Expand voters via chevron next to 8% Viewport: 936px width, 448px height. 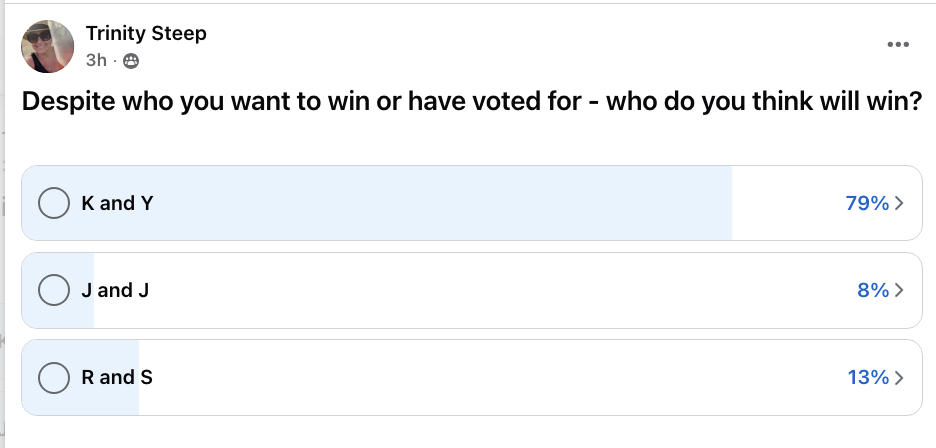(899, 290)
